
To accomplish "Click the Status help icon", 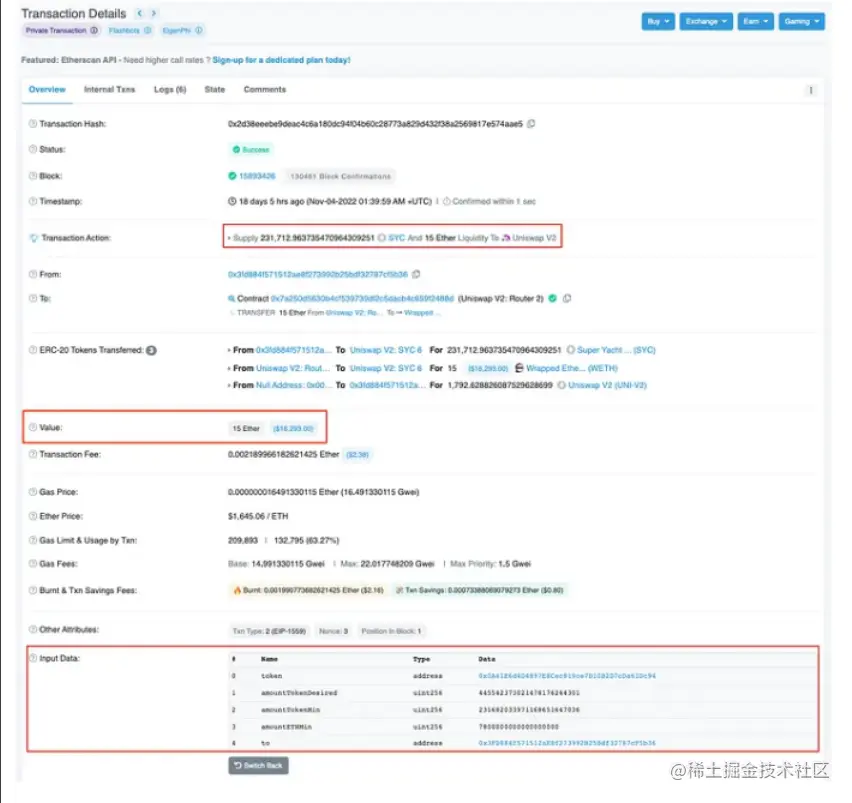I will [33, 149].
